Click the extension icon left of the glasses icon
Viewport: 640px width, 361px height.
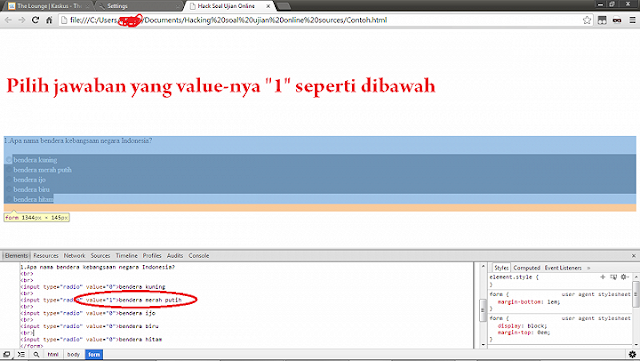click(x=602, y=20)
